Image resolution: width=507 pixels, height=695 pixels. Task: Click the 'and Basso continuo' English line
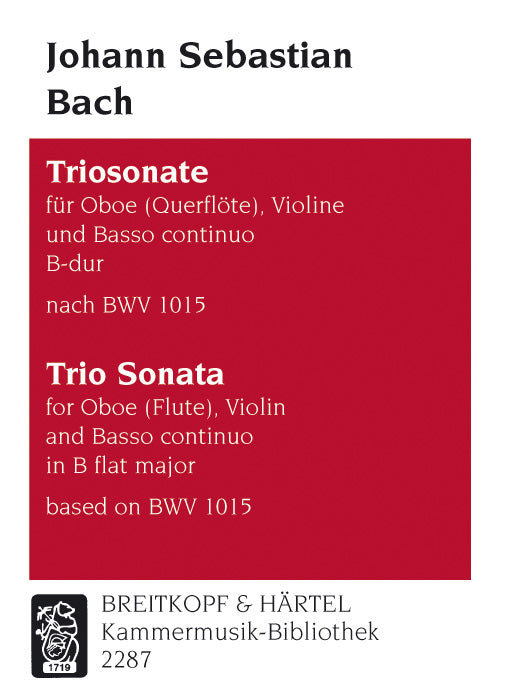click(x=149, y=437)
